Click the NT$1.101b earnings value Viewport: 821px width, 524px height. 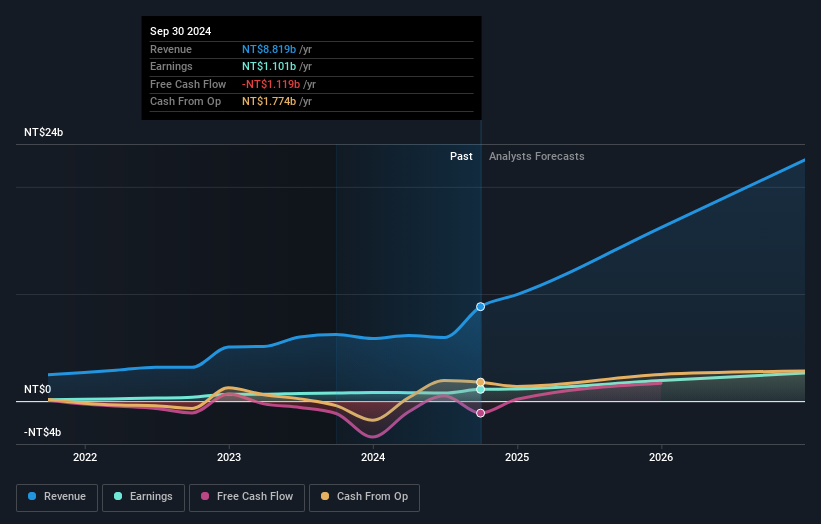point(269,66)
